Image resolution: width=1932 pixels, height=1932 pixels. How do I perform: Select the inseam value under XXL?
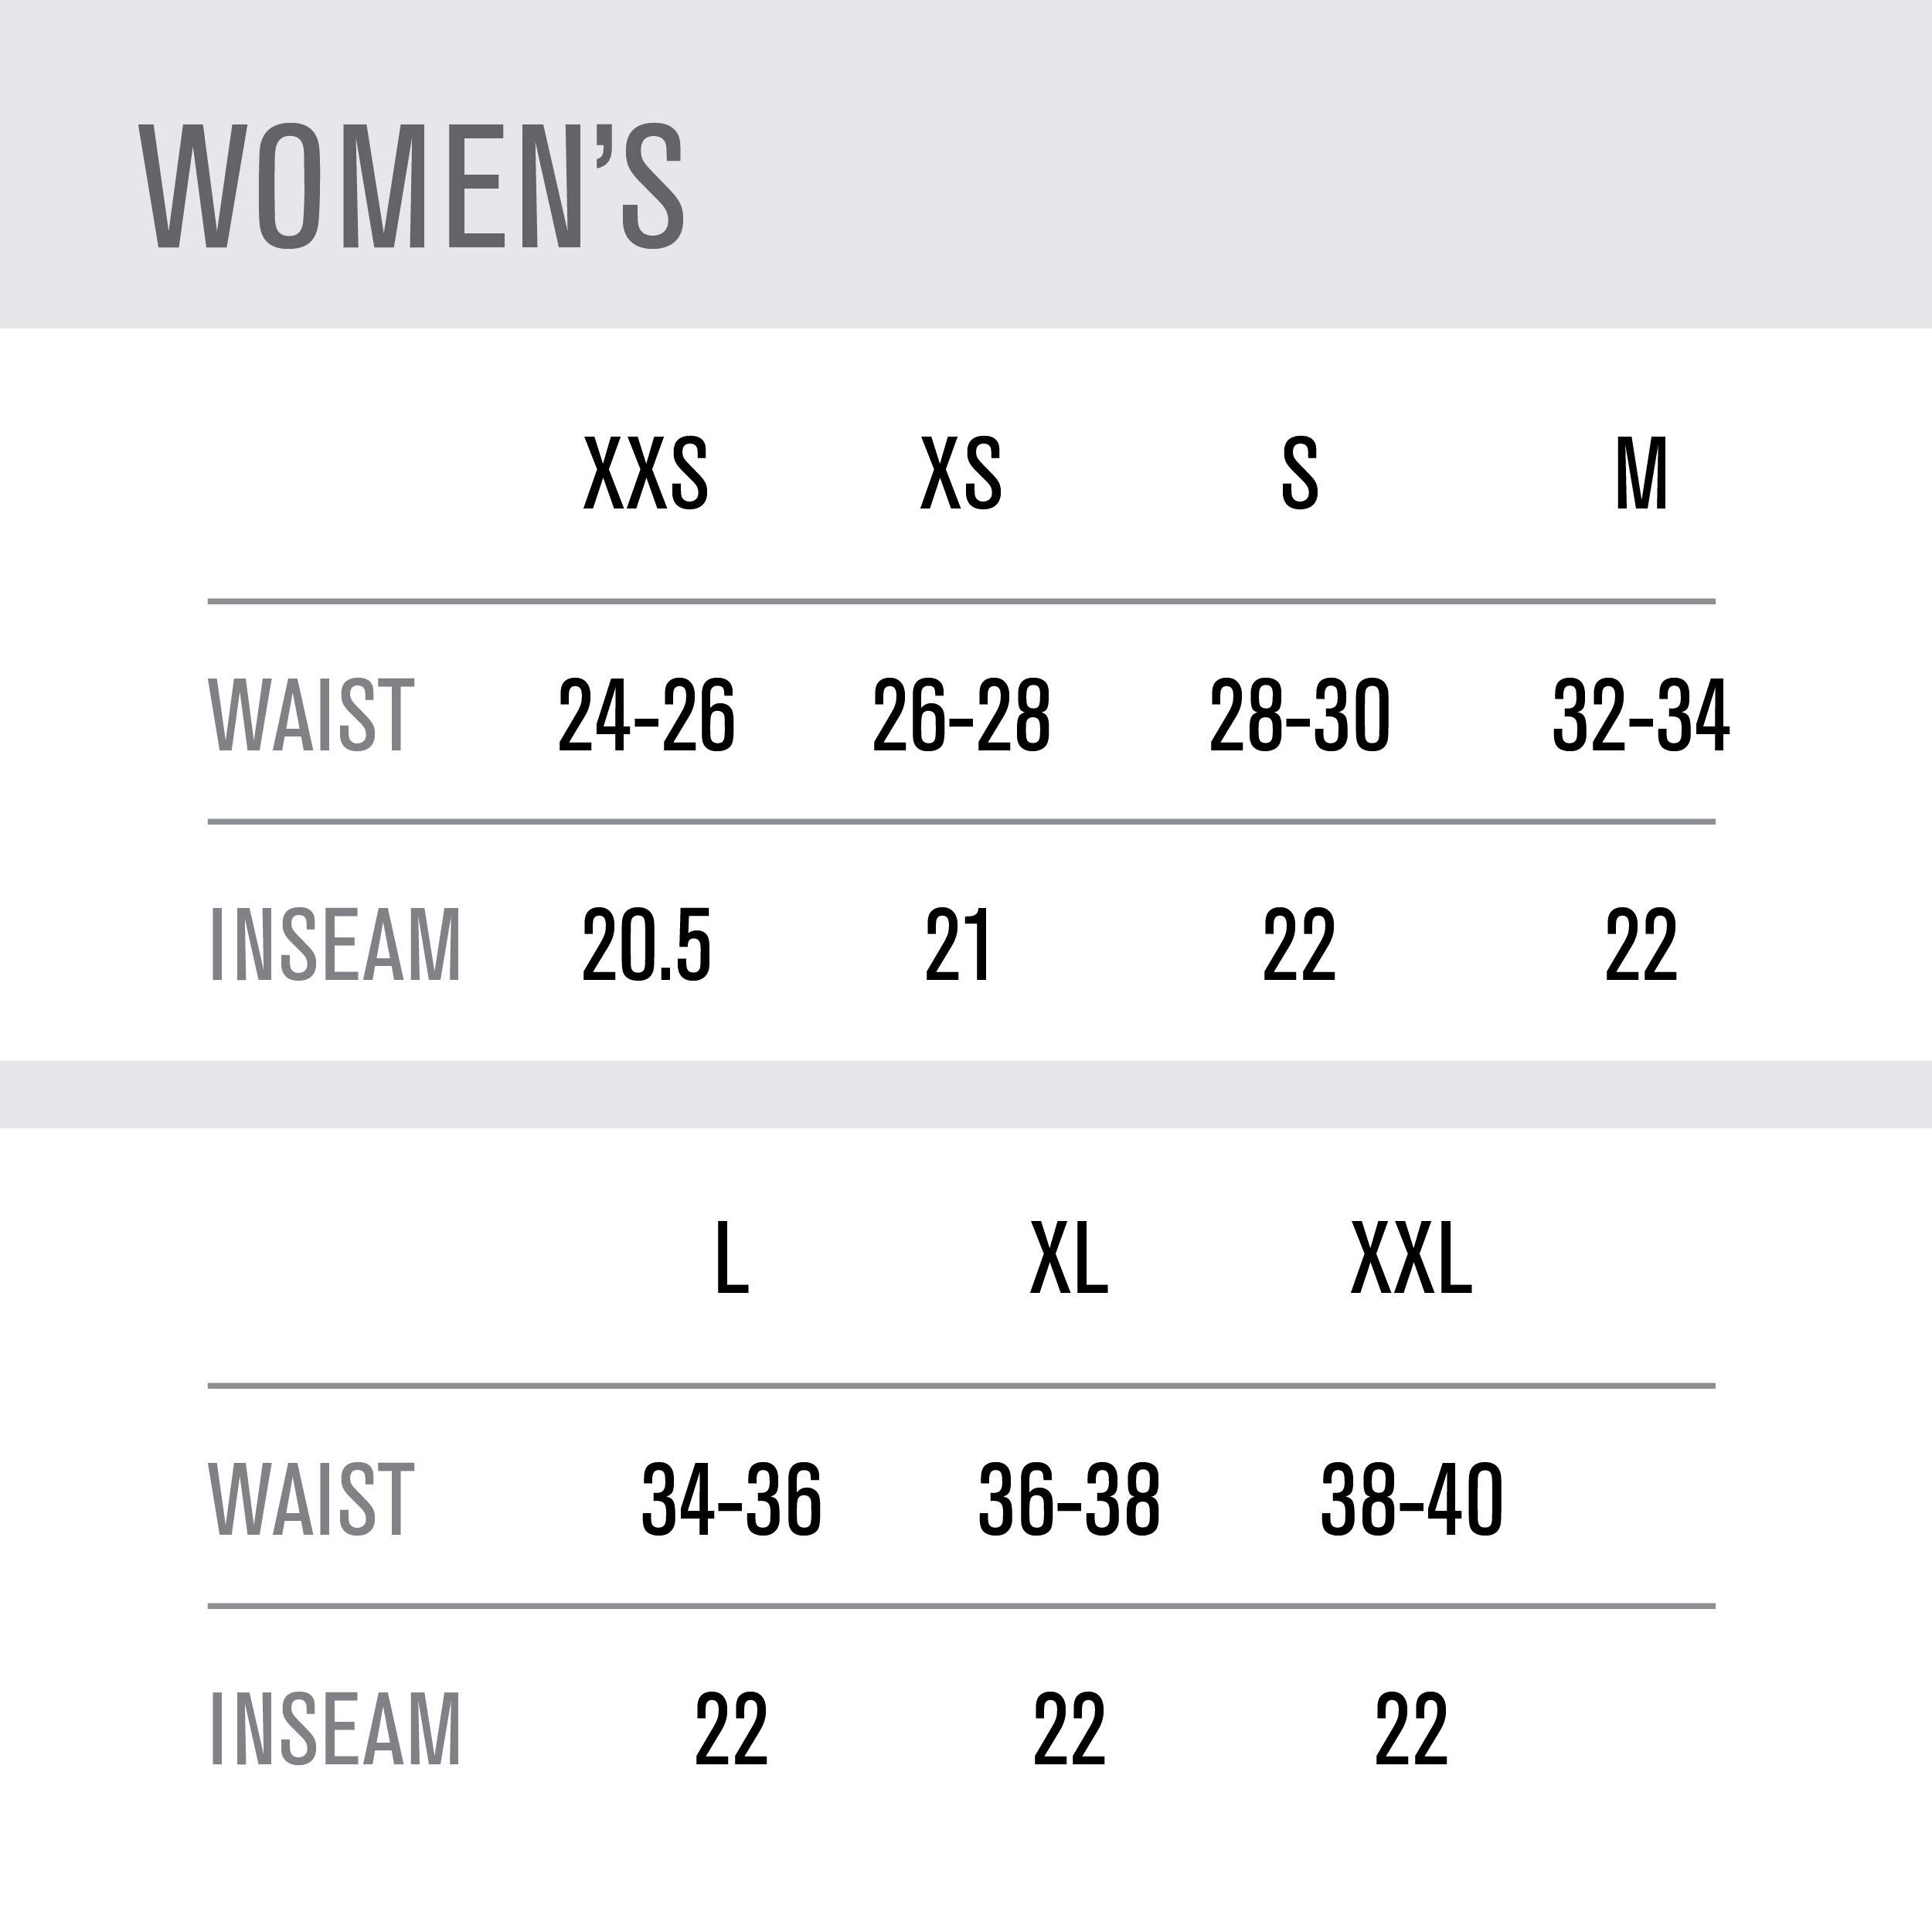(x=1411, y=1729)
